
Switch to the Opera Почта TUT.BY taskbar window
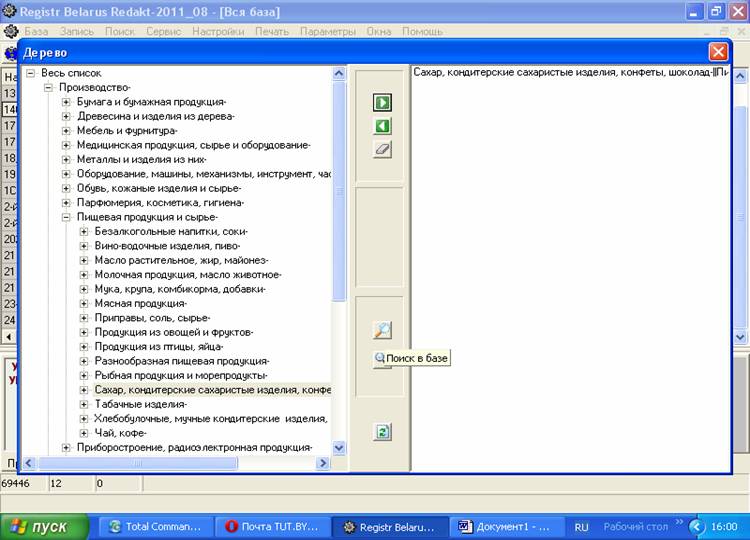click(x=273, y=526)
